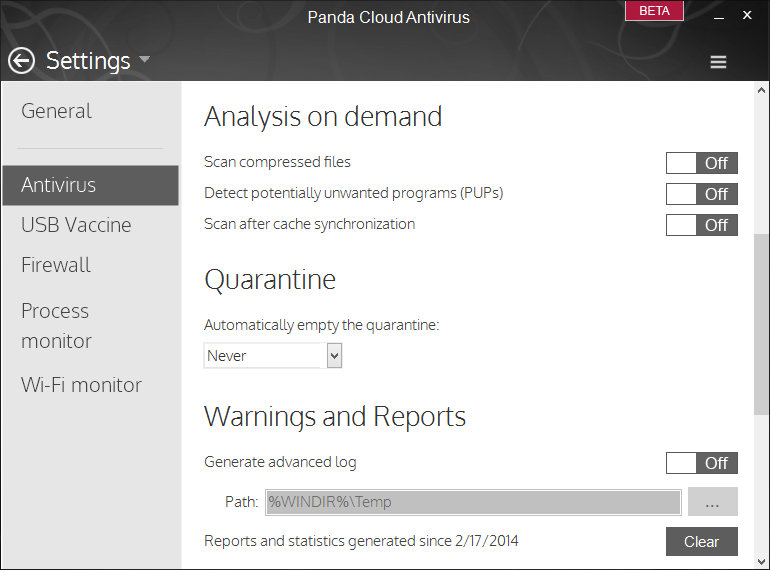Click the Analysis on demand heading
This screenshot has height=570, width=770.
[323, 117]
